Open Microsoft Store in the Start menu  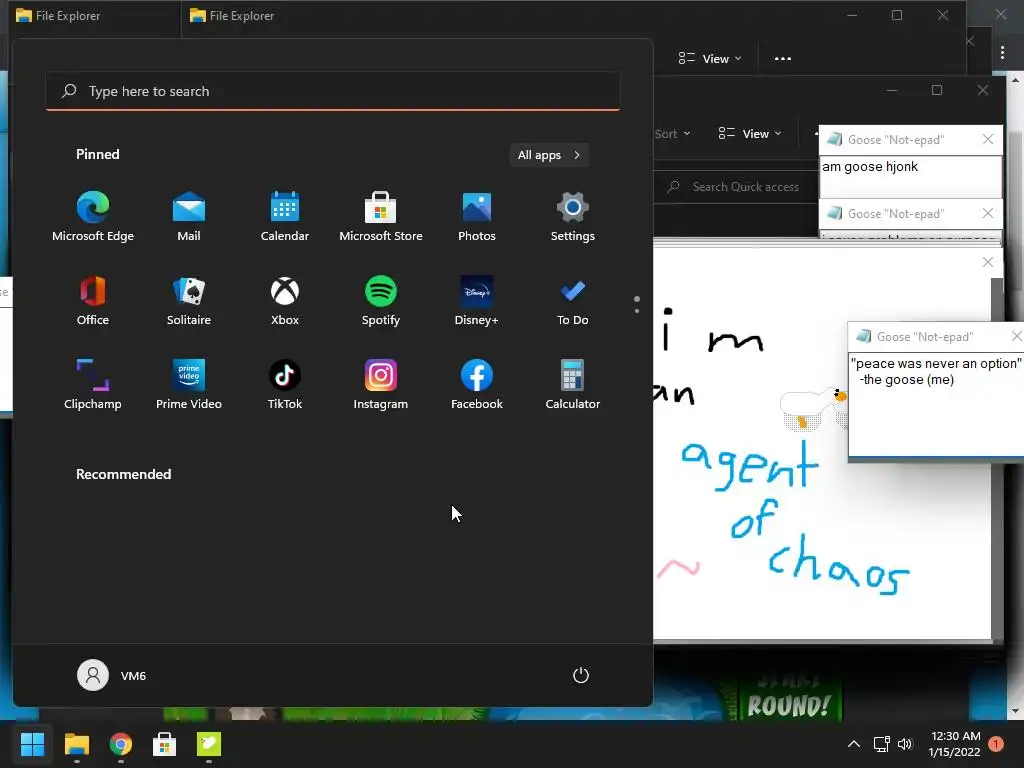(x=381, y=217)
